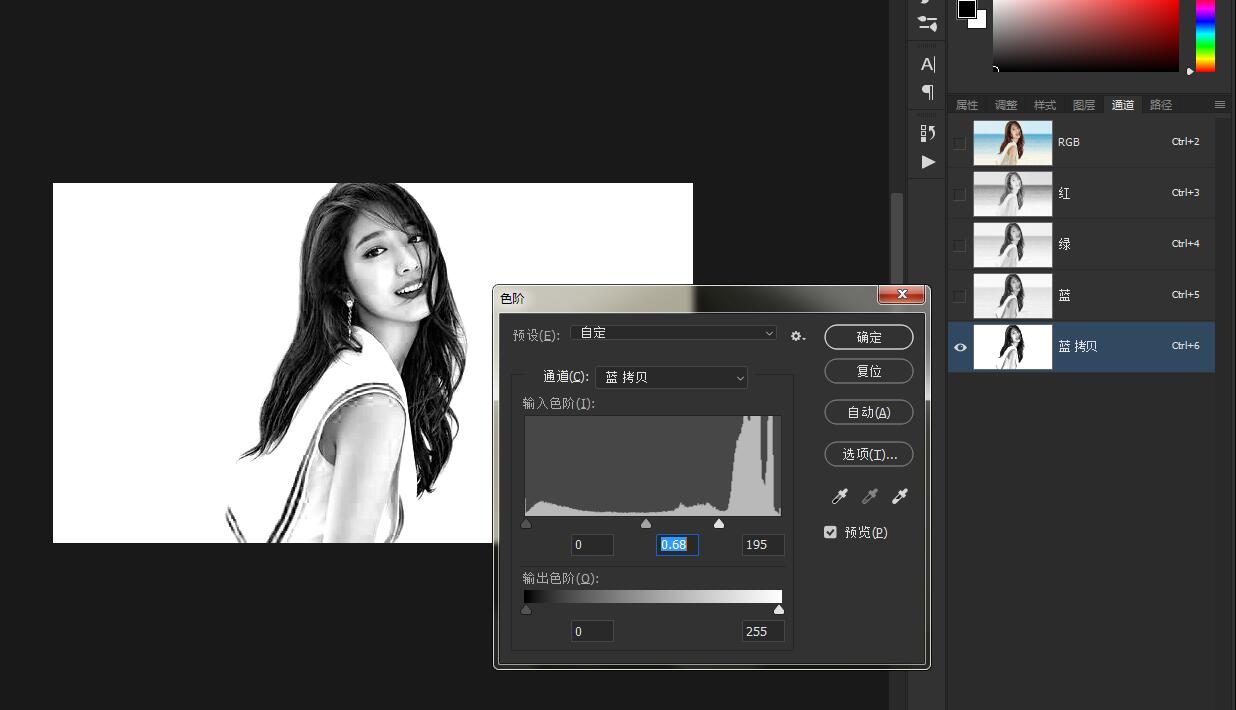This screenshot has width=1236, height=710.
Task: Show the 红 channel visibility box
Action: [x=960, y=194]
